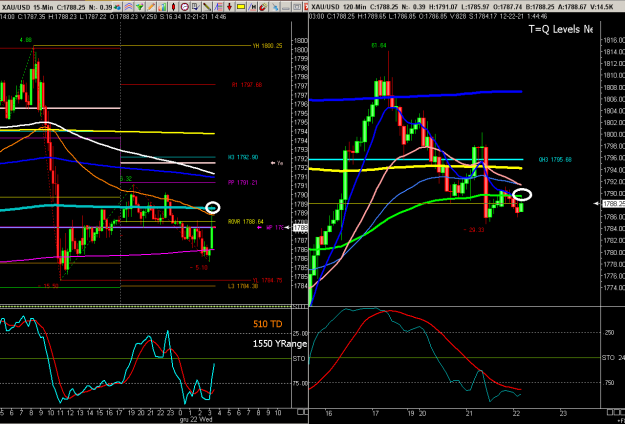Select the green funnel filter icon
The image size is (625, 424).
[140, 7]
